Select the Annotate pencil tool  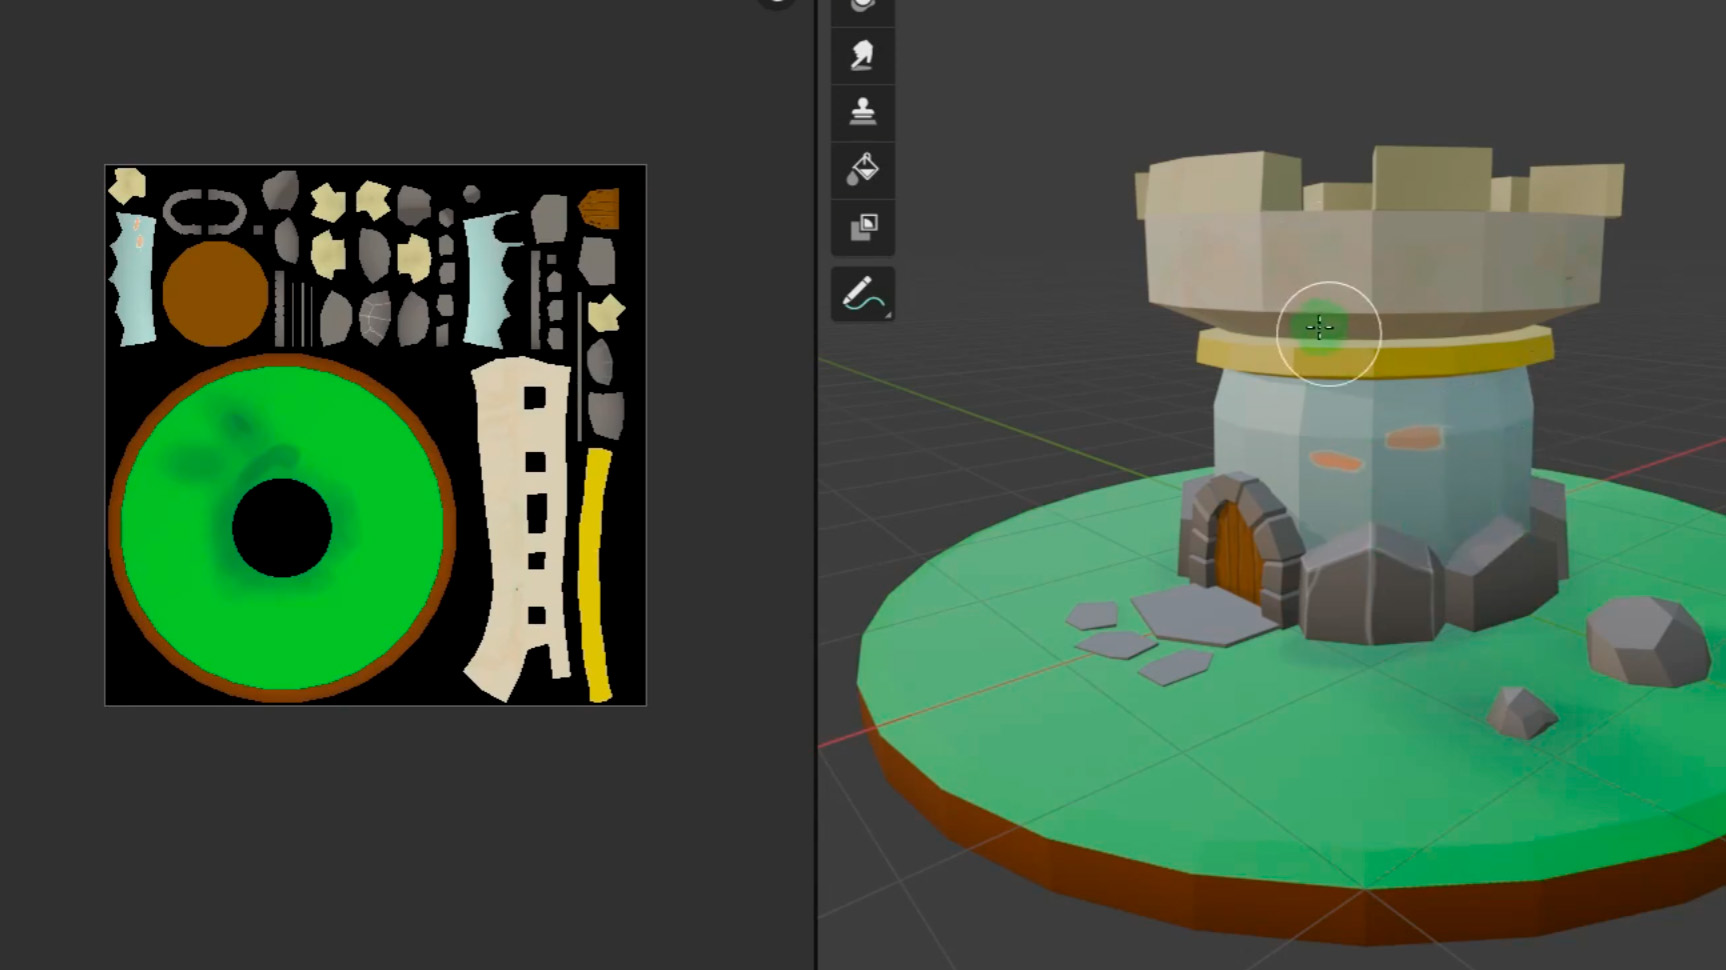click(x=862, y=294)
